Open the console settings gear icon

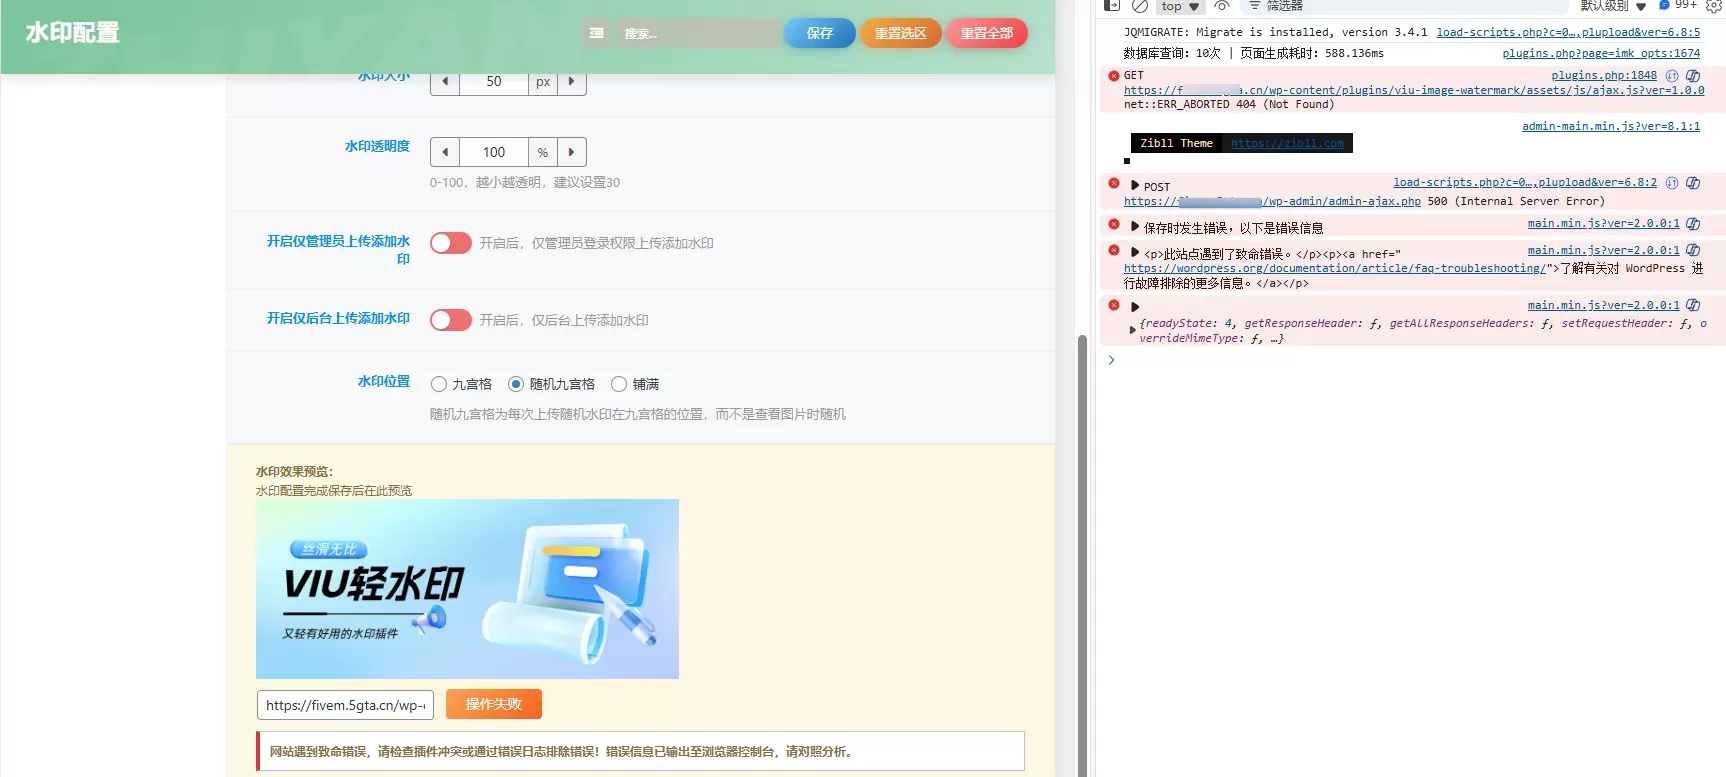pos(1713,5)
